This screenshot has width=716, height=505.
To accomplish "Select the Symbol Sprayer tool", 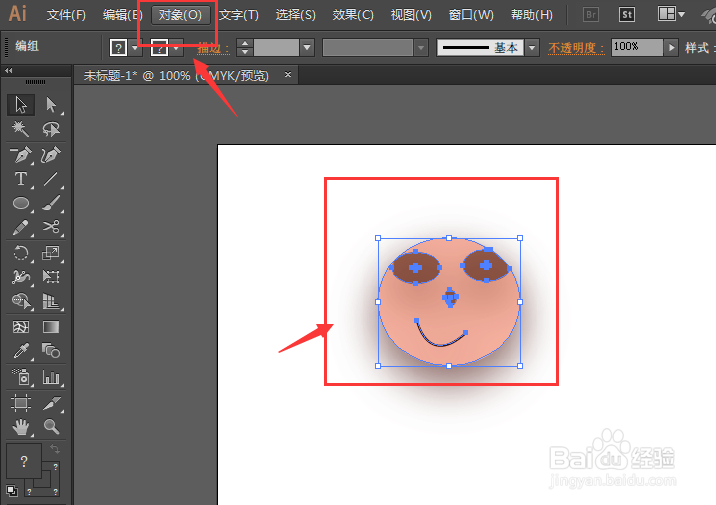I will [21, 377].
